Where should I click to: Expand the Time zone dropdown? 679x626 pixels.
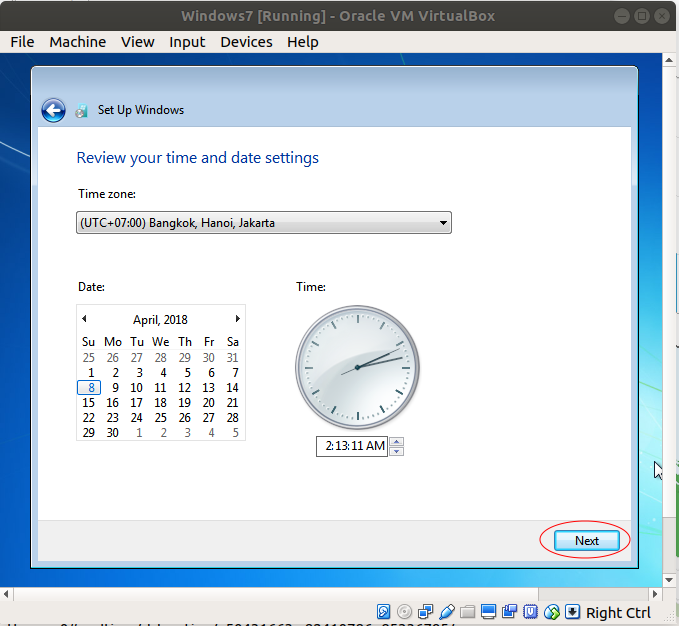click(x=264, y=223)
